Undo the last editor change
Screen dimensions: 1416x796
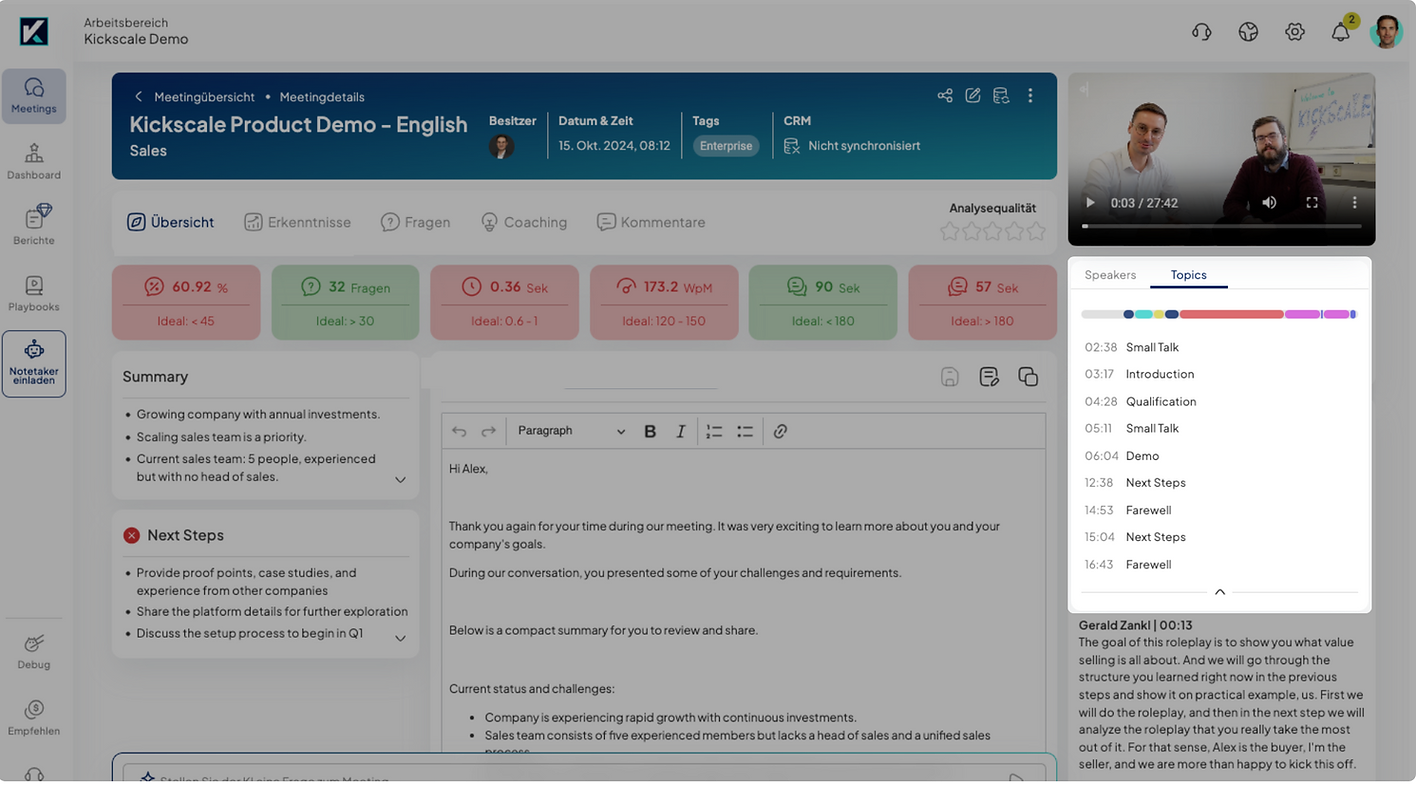(459, 431)
